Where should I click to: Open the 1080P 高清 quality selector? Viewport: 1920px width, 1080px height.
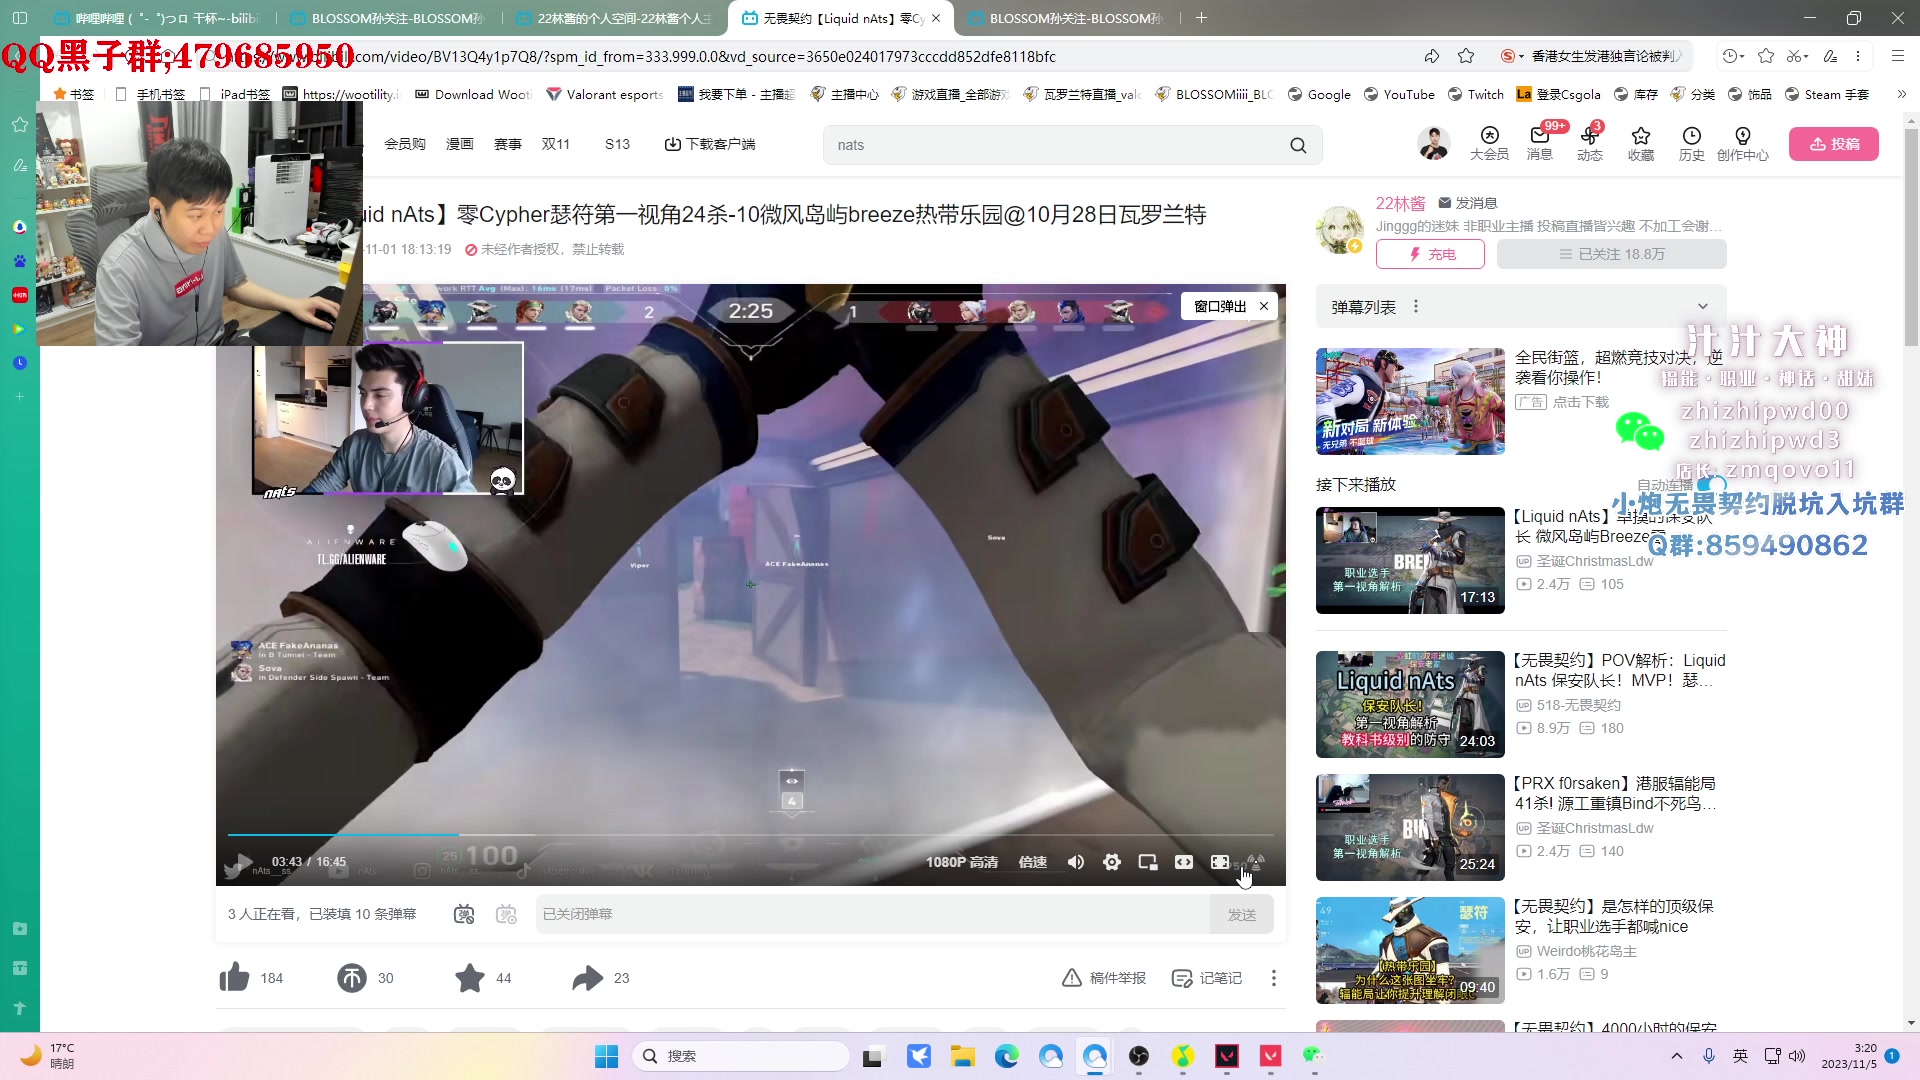962,862
